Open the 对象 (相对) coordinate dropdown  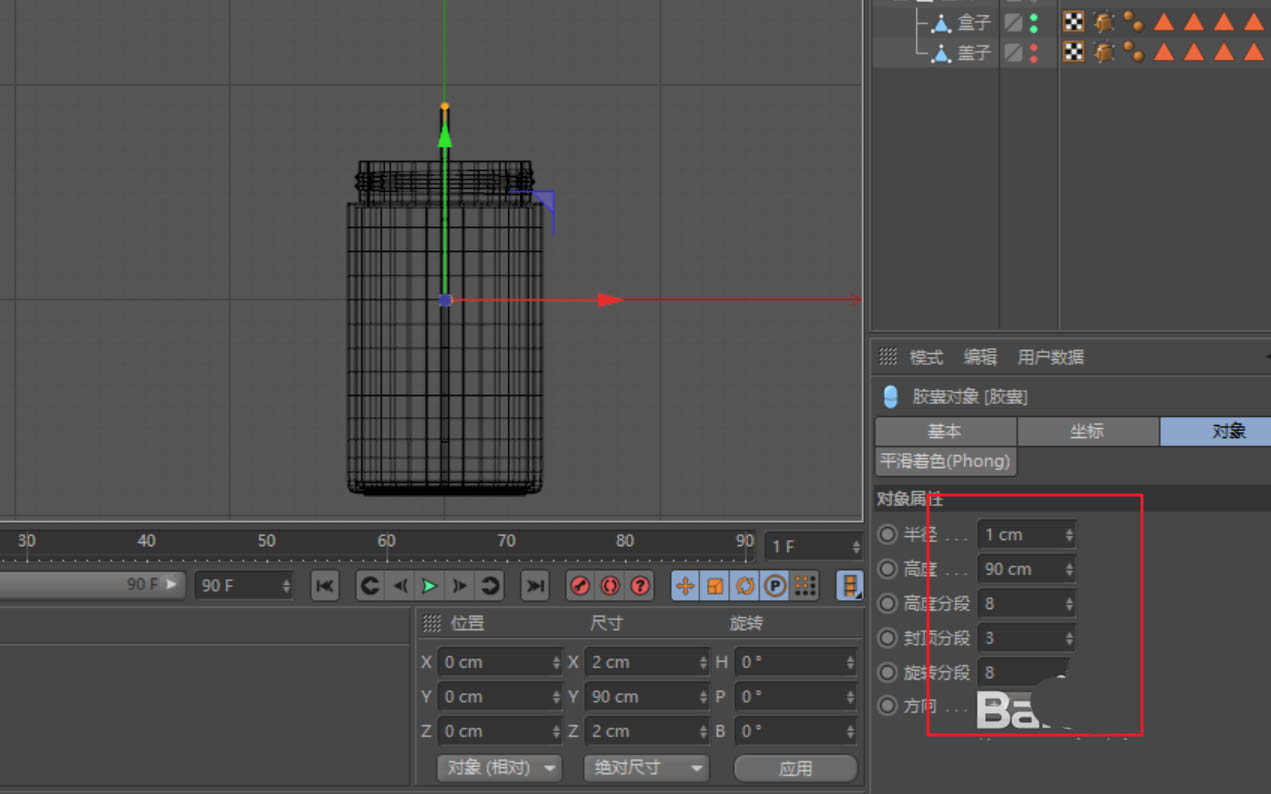point(499,768)
